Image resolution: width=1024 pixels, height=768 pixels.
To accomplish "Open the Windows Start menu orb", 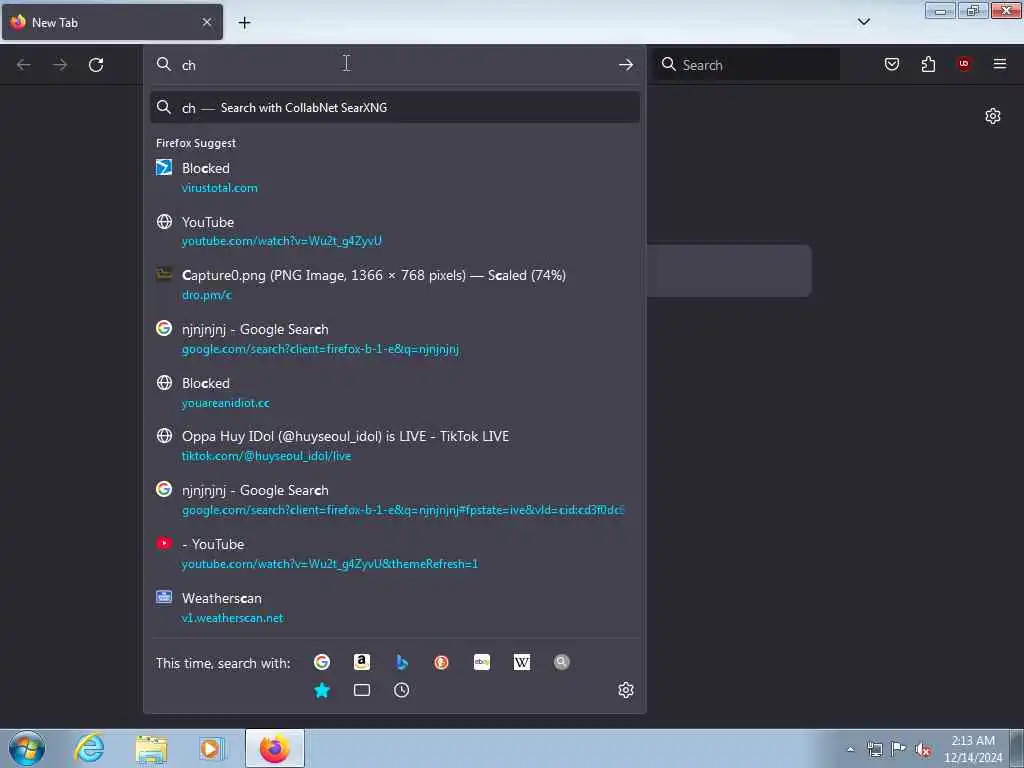I will click(x=27, y=748).
